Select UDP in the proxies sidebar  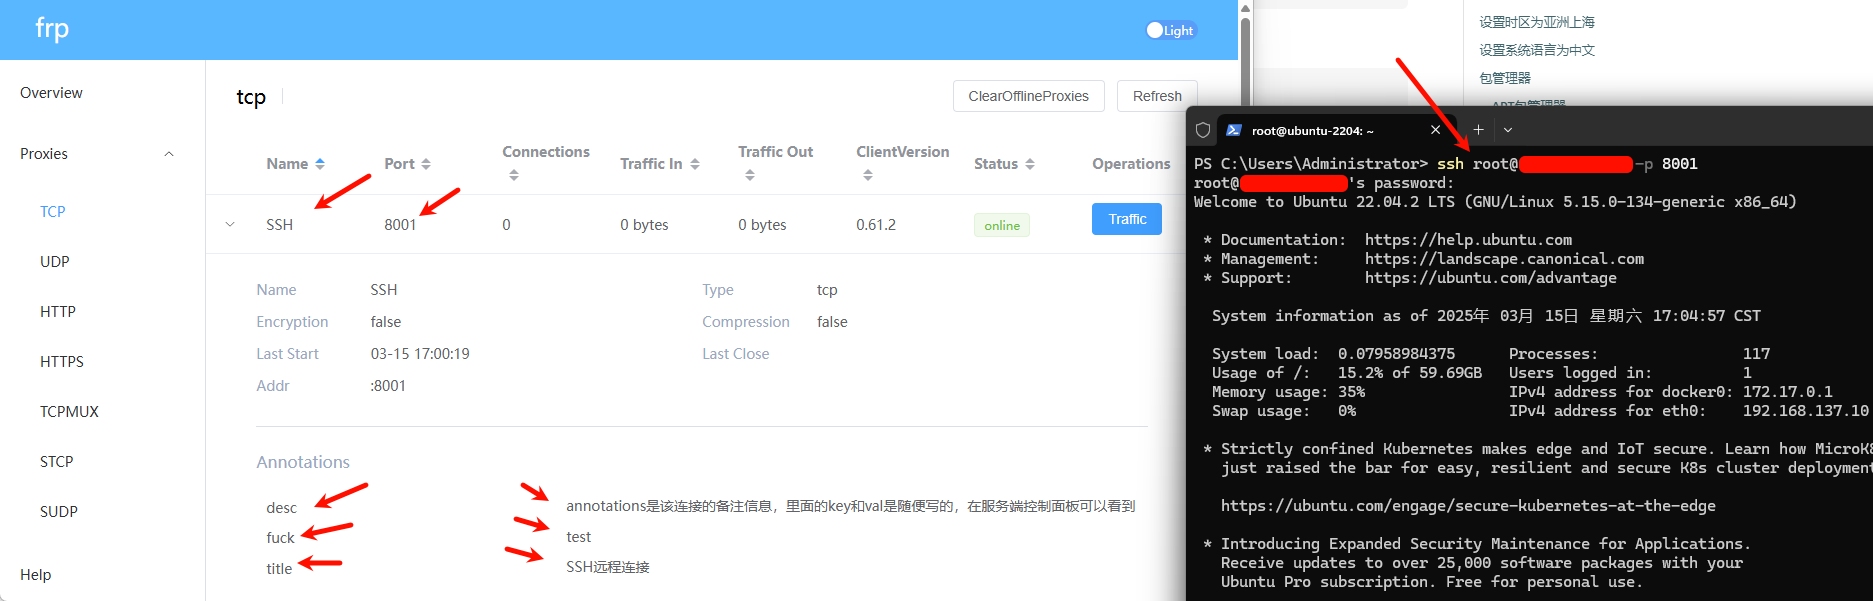tap(55, 262)
